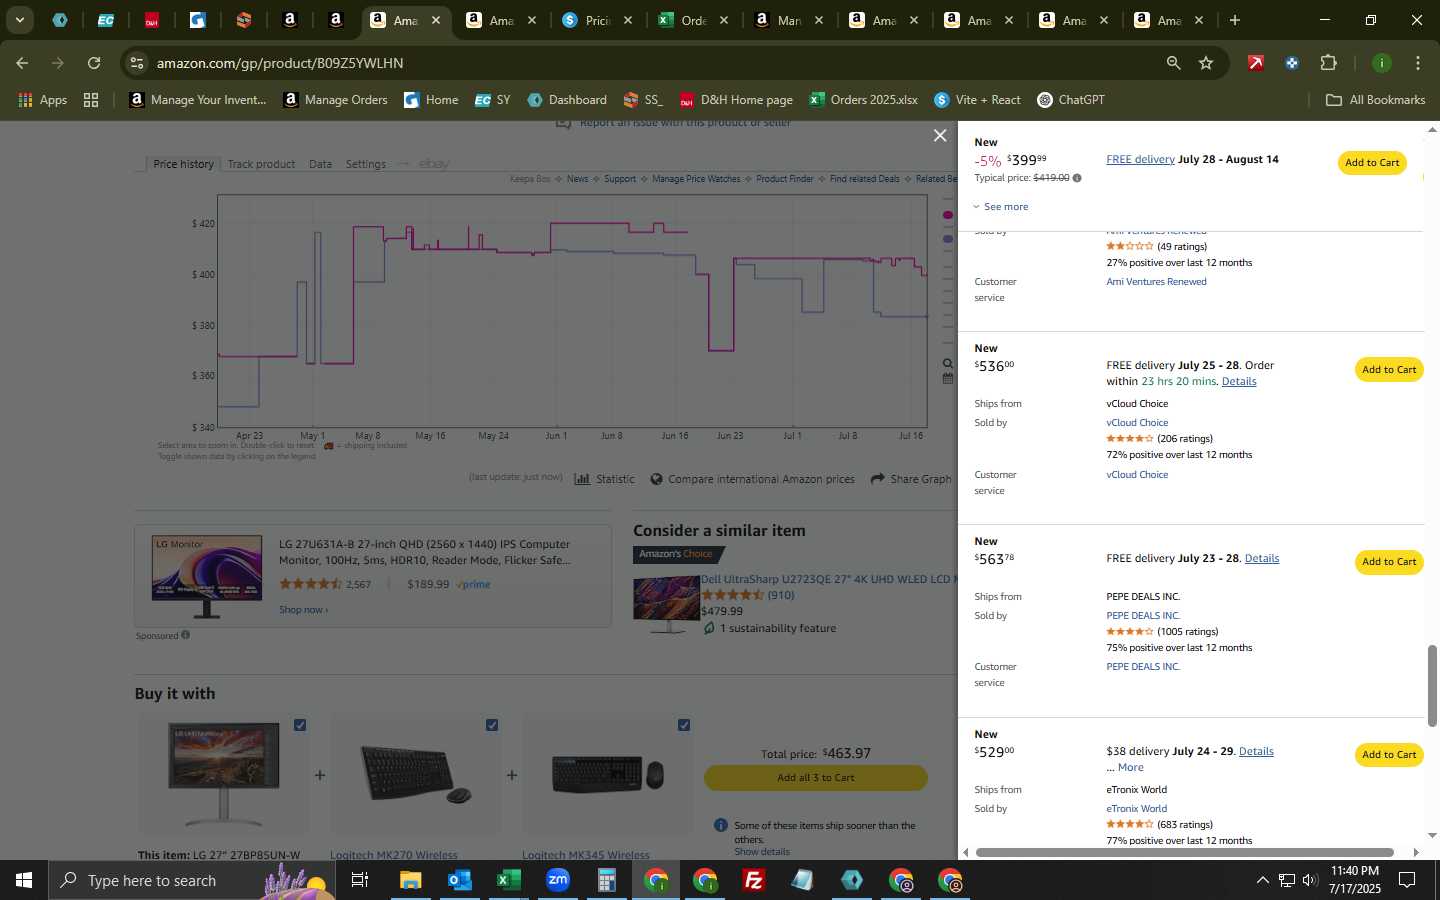Open the Chrome three-dot menu
The width and height of the screenshot is (1440, 900).
click(1417, 63)
